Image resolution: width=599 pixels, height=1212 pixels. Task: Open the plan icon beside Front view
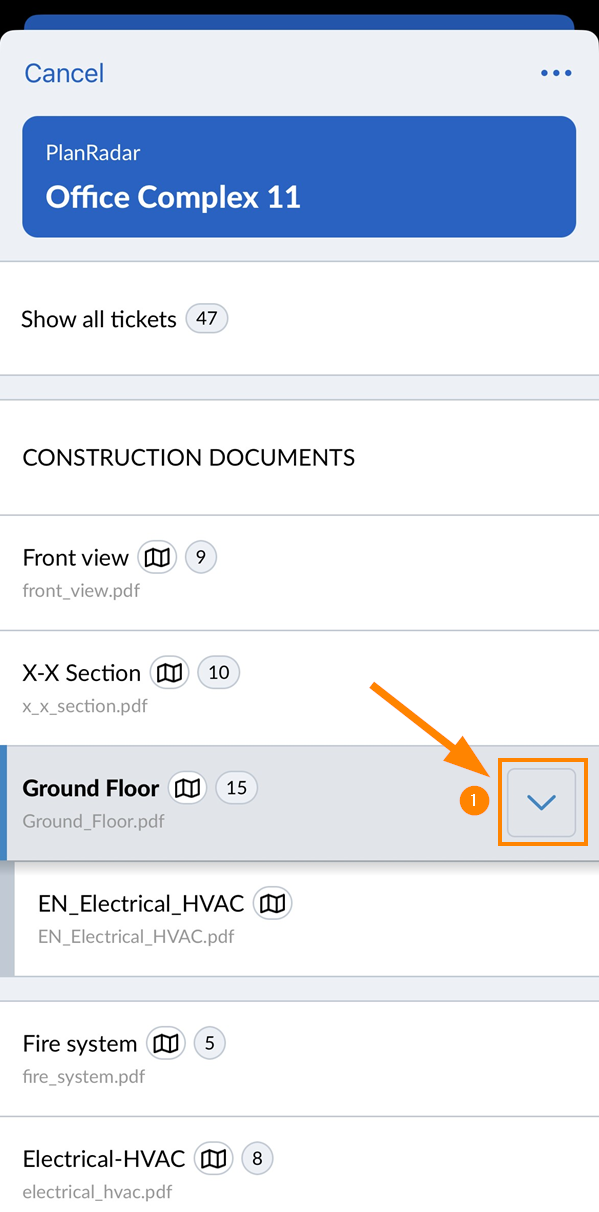coord(157,557)
